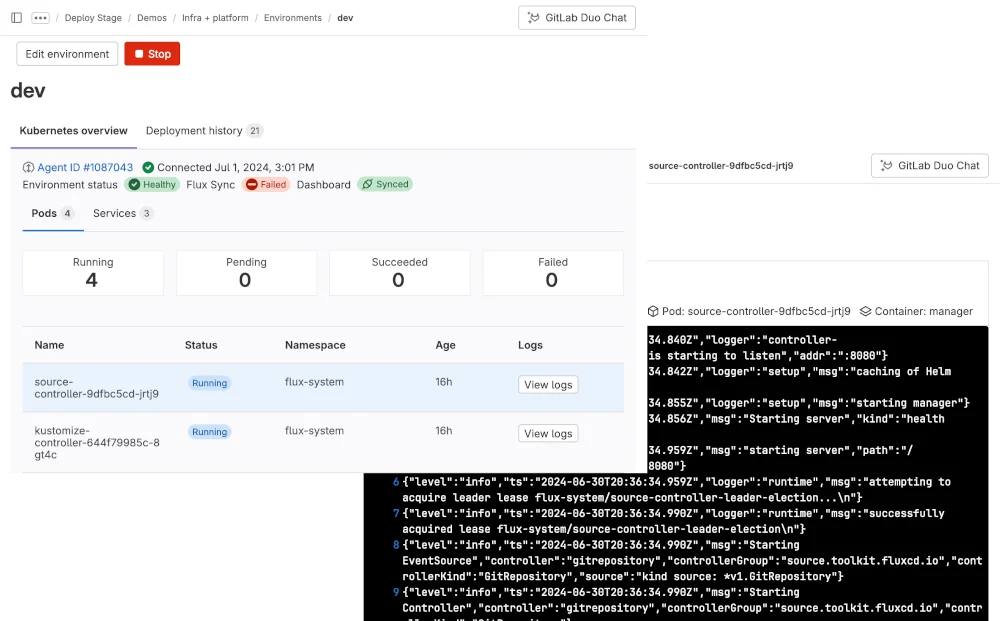This screenshot has height=621, width=1000.
Task: Open the Deployment history tab
Action: [194, 130]
